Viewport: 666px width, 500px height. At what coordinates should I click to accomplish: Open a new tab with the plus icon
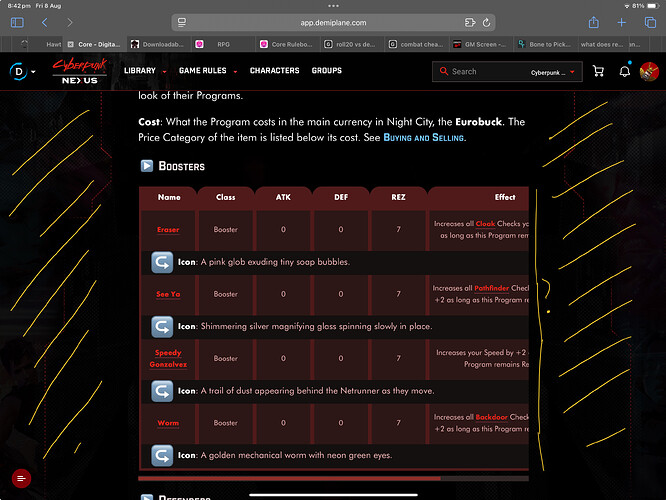tap(621, 23)
